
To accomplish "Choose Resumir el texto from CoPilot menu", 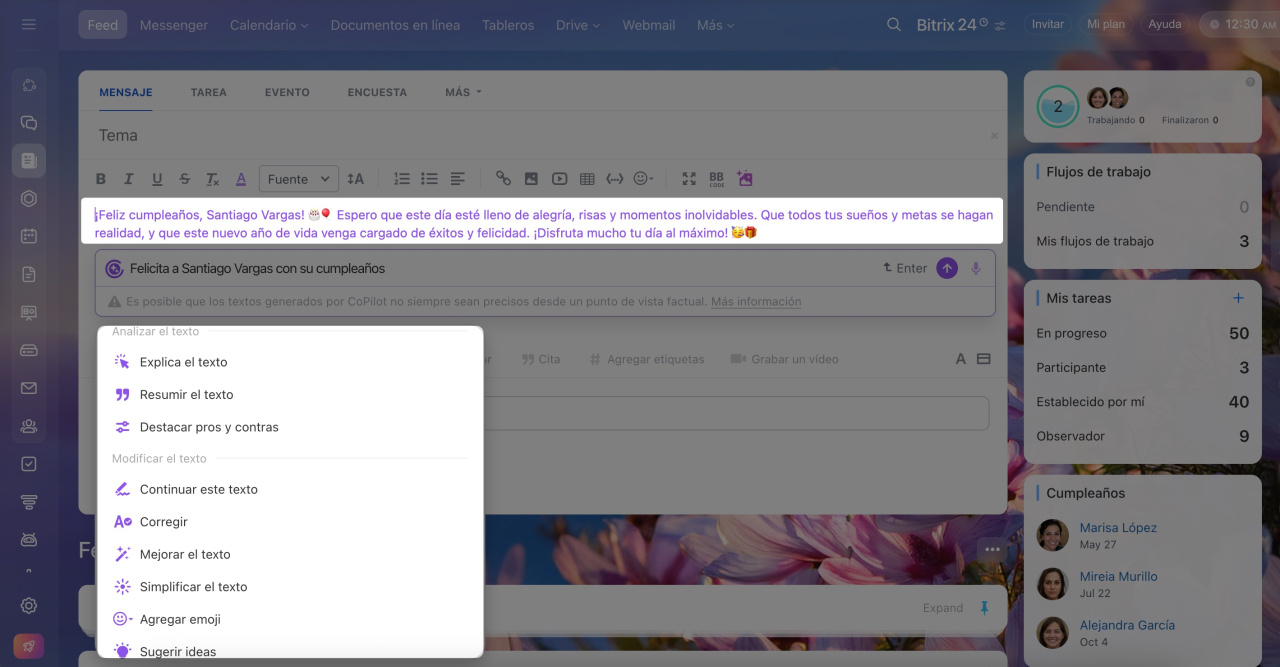I will [x=186, y=395].
